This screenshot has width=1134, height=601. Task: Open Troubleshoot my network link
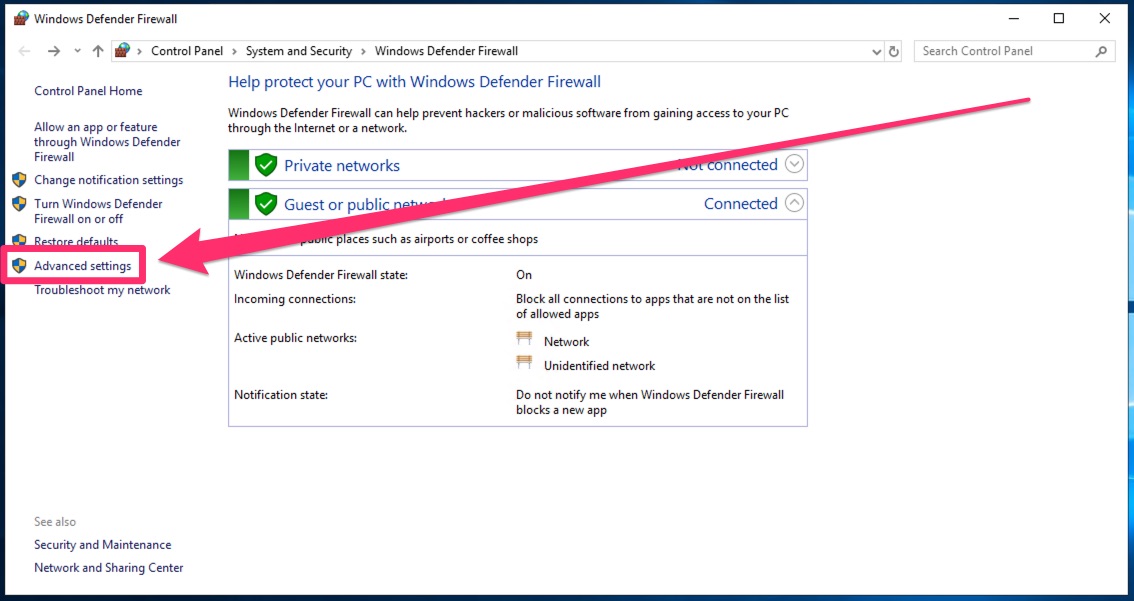tap(102, 290)
